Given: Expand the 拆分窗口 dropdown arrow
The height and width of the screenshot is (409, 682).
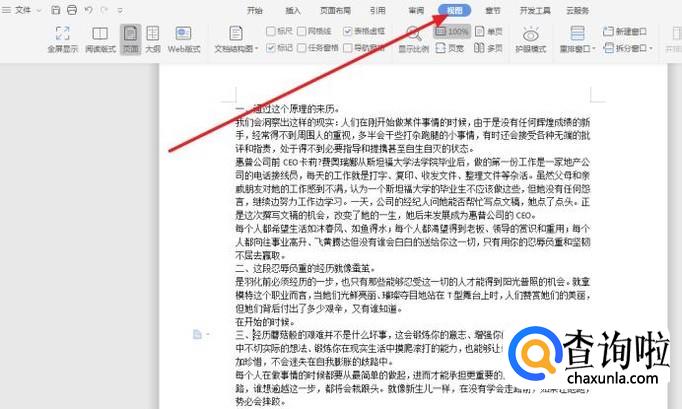Looking at the screenshot, I should (x=651, y=48).
